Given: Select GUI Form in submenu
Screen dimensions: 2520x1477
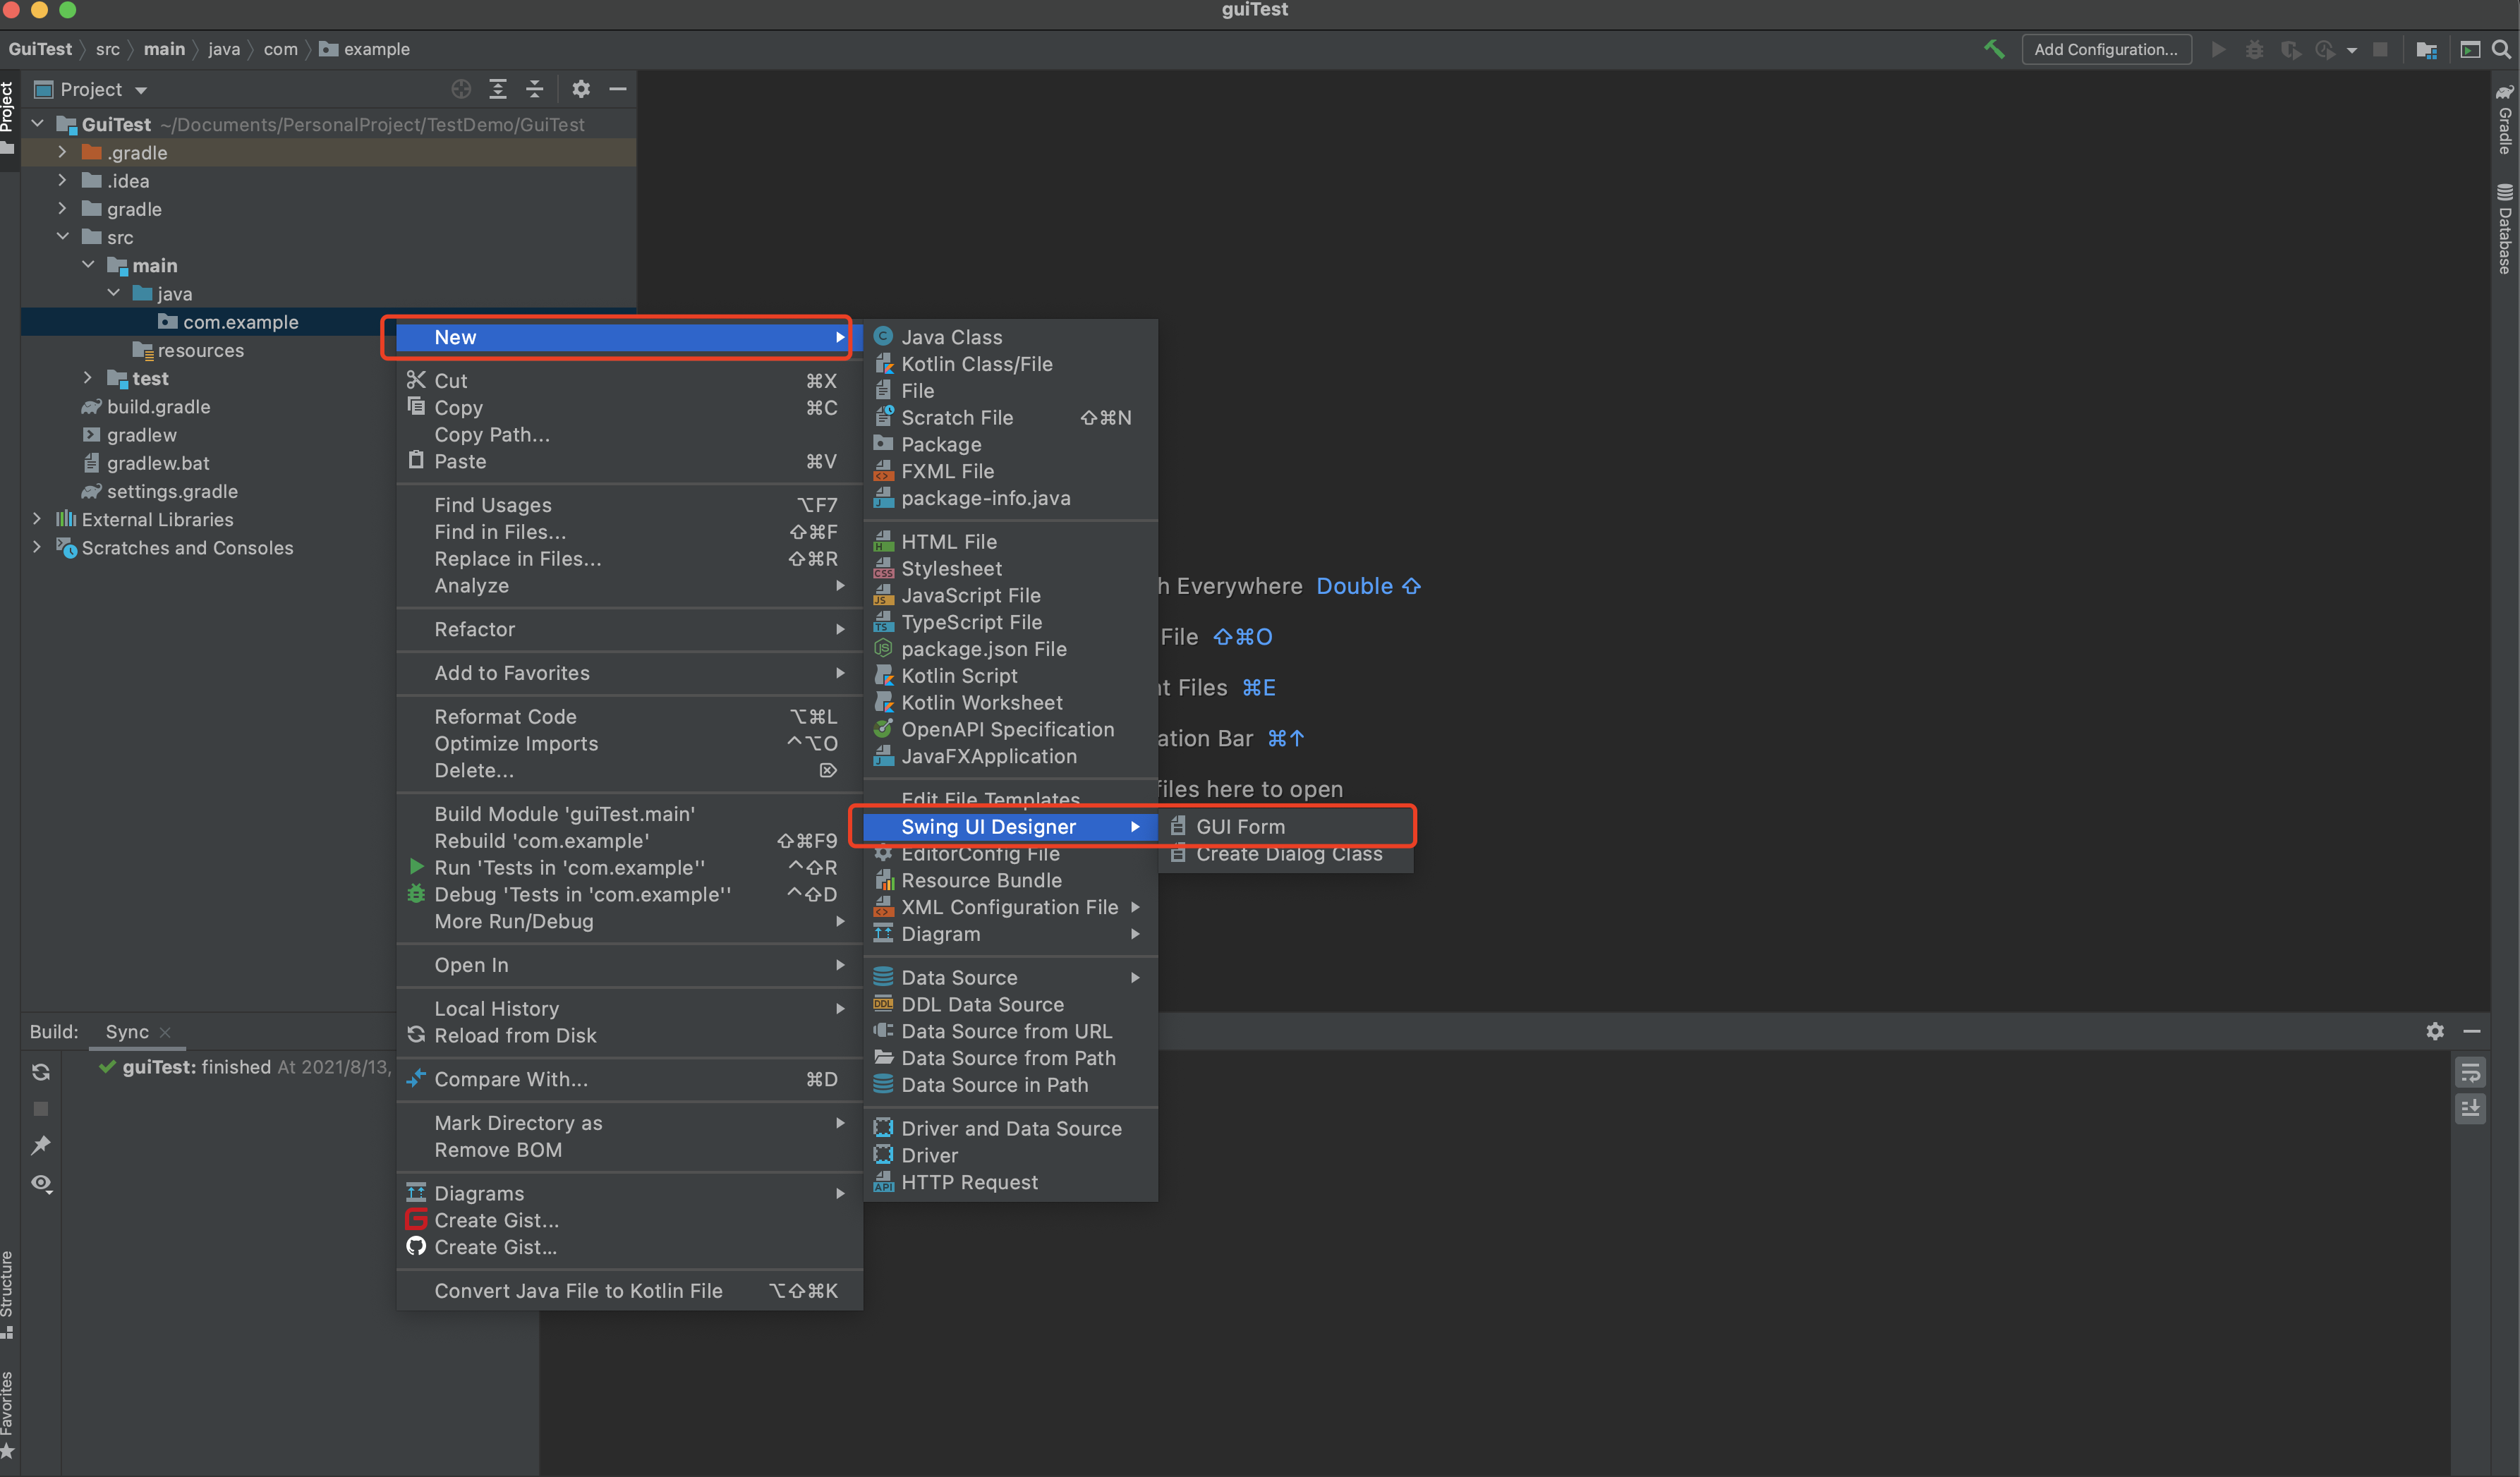Looking at the screenshot, I should [1285, 827].
